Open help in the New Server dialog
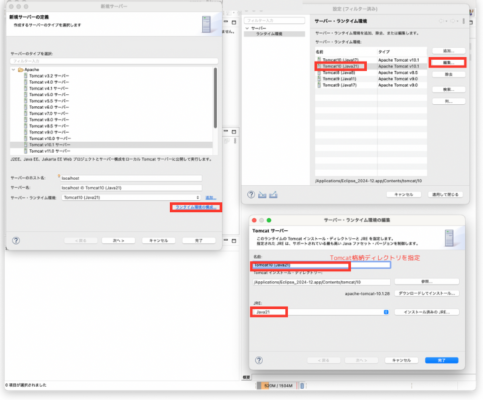Screen dimensions: 483x400 [x=16, y=240]
